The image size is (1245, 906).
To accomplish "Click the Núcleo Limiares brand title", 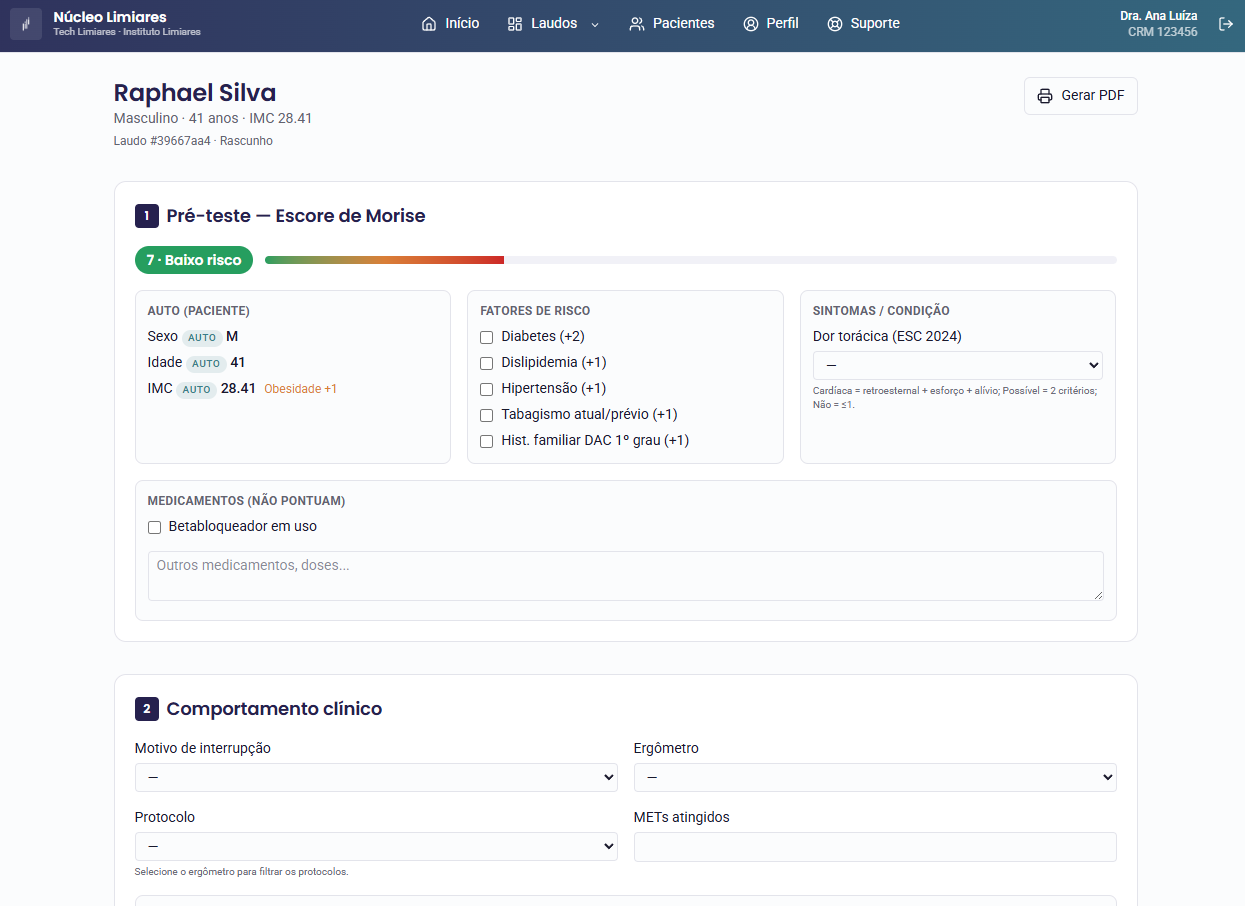I will coord(110,17).
